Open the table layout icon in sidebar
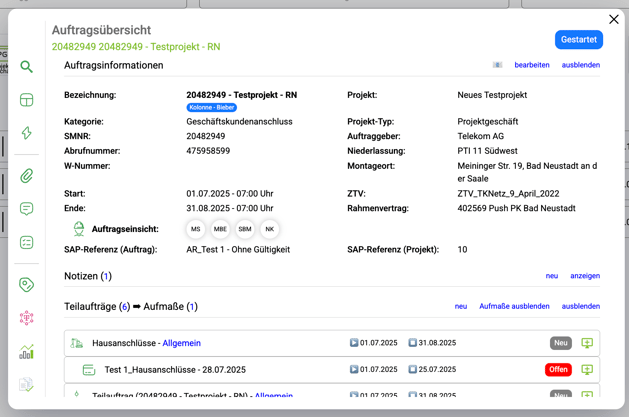The height and width of the screenshot is (417, 629). 27,100
